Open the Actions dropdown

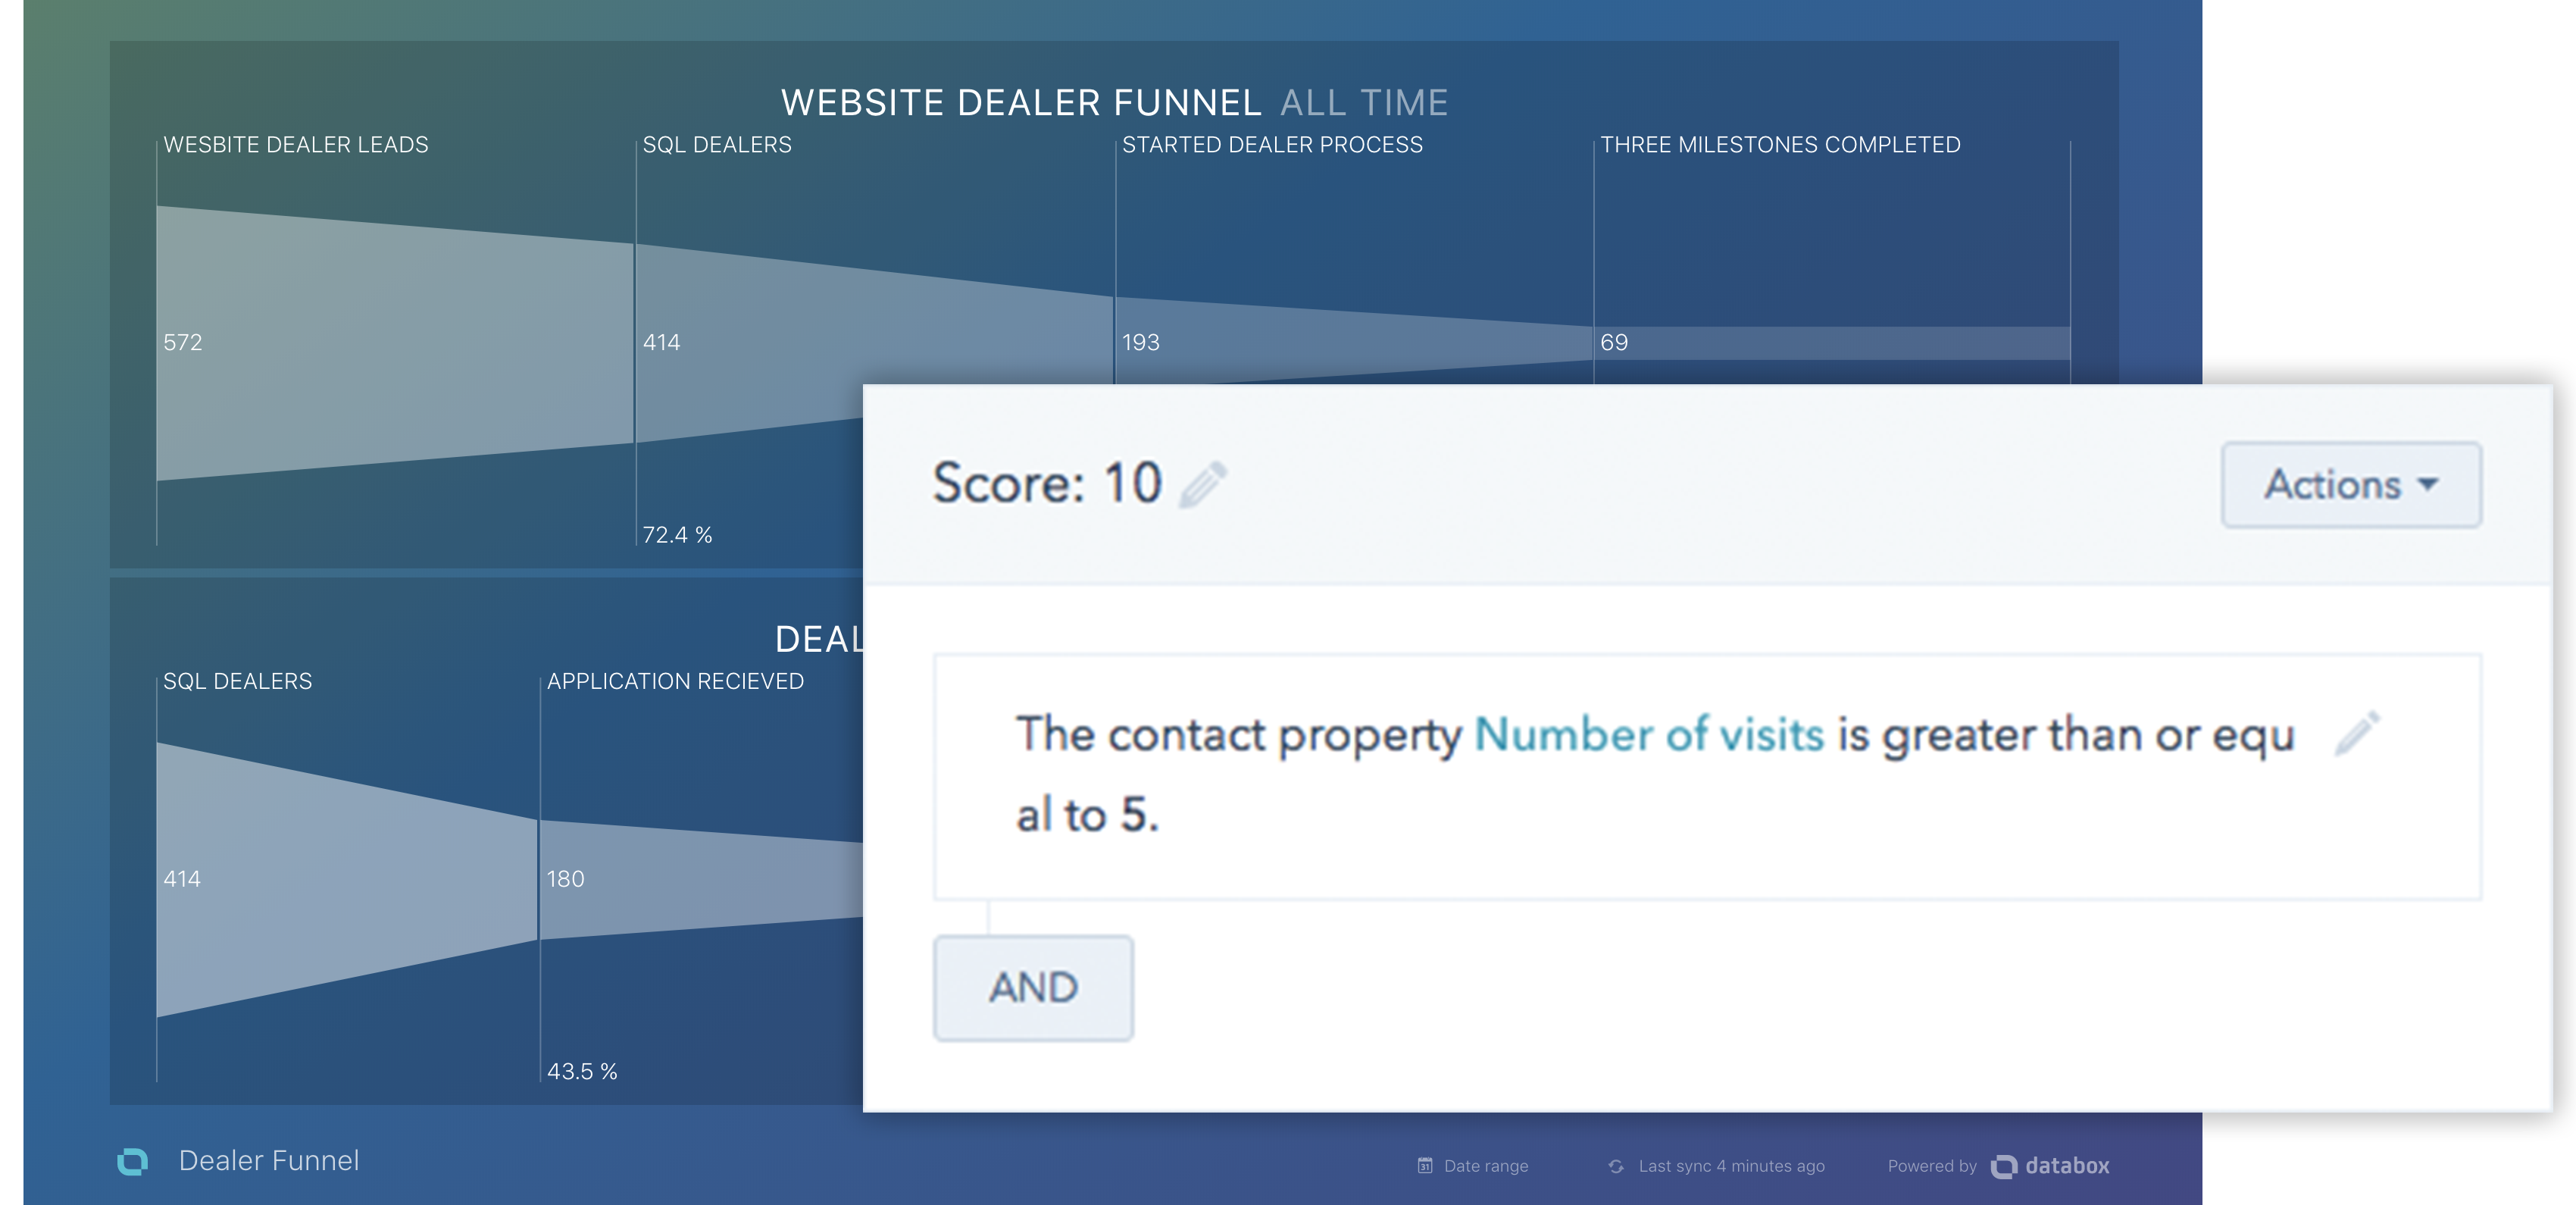click(2351, 484)
